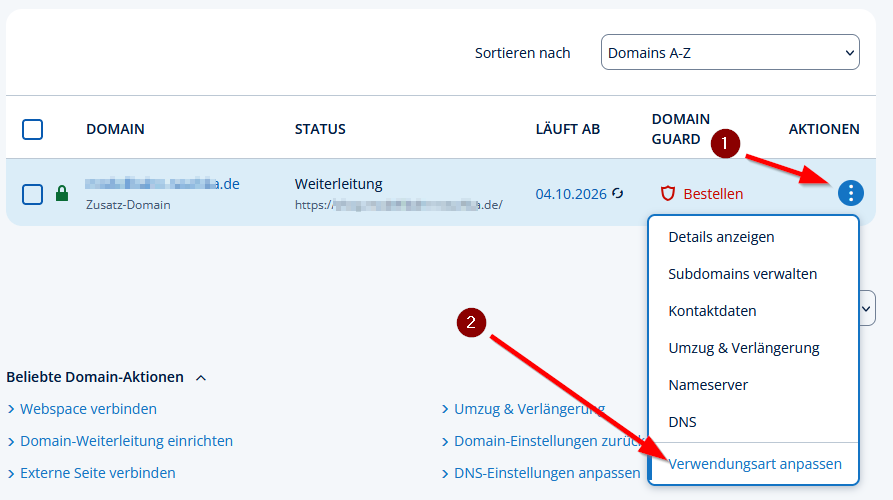Collapse the Beliebte Domain-Aktionen section
The image size is (893, 500).
tap(200, 378)
